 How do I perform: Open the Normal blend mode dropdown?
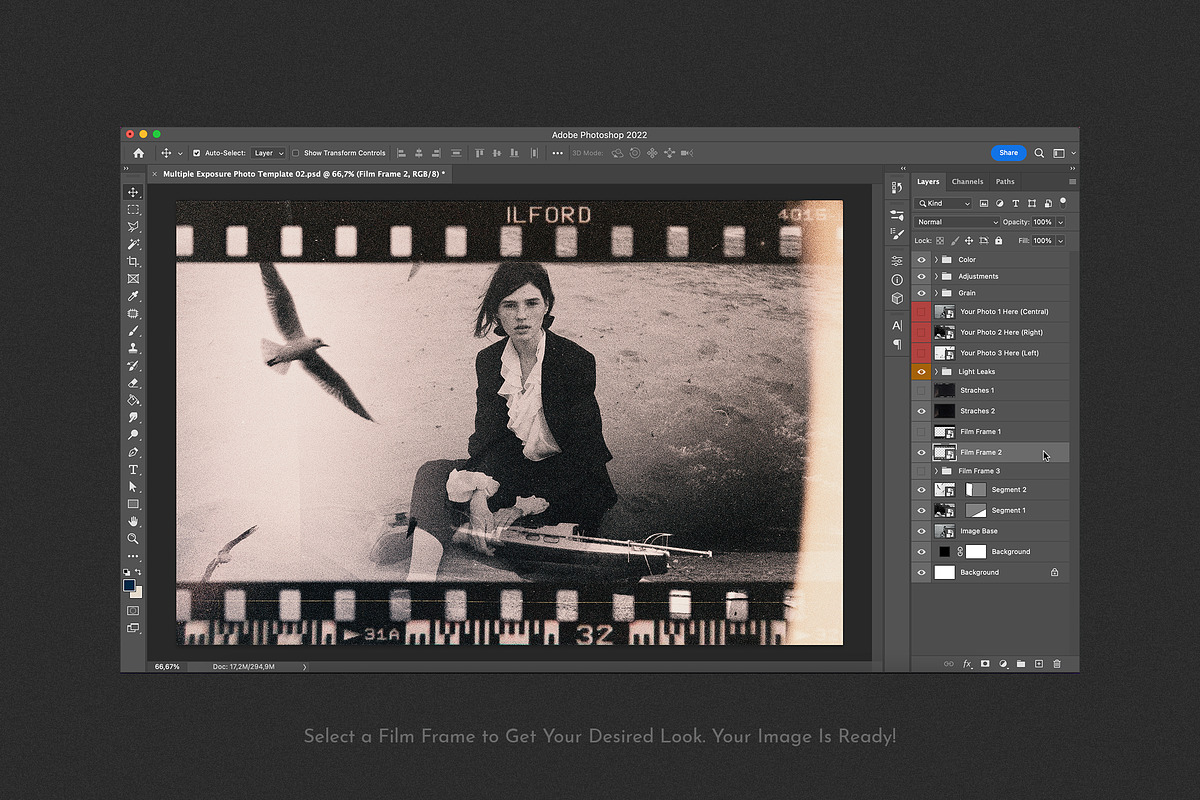point(957,222)
